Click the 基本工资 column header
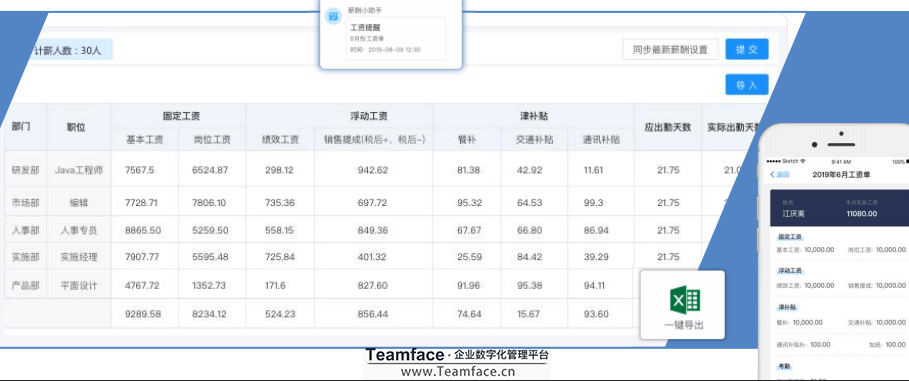This screenshot has width=909, height=381. [x=145, y=140]
